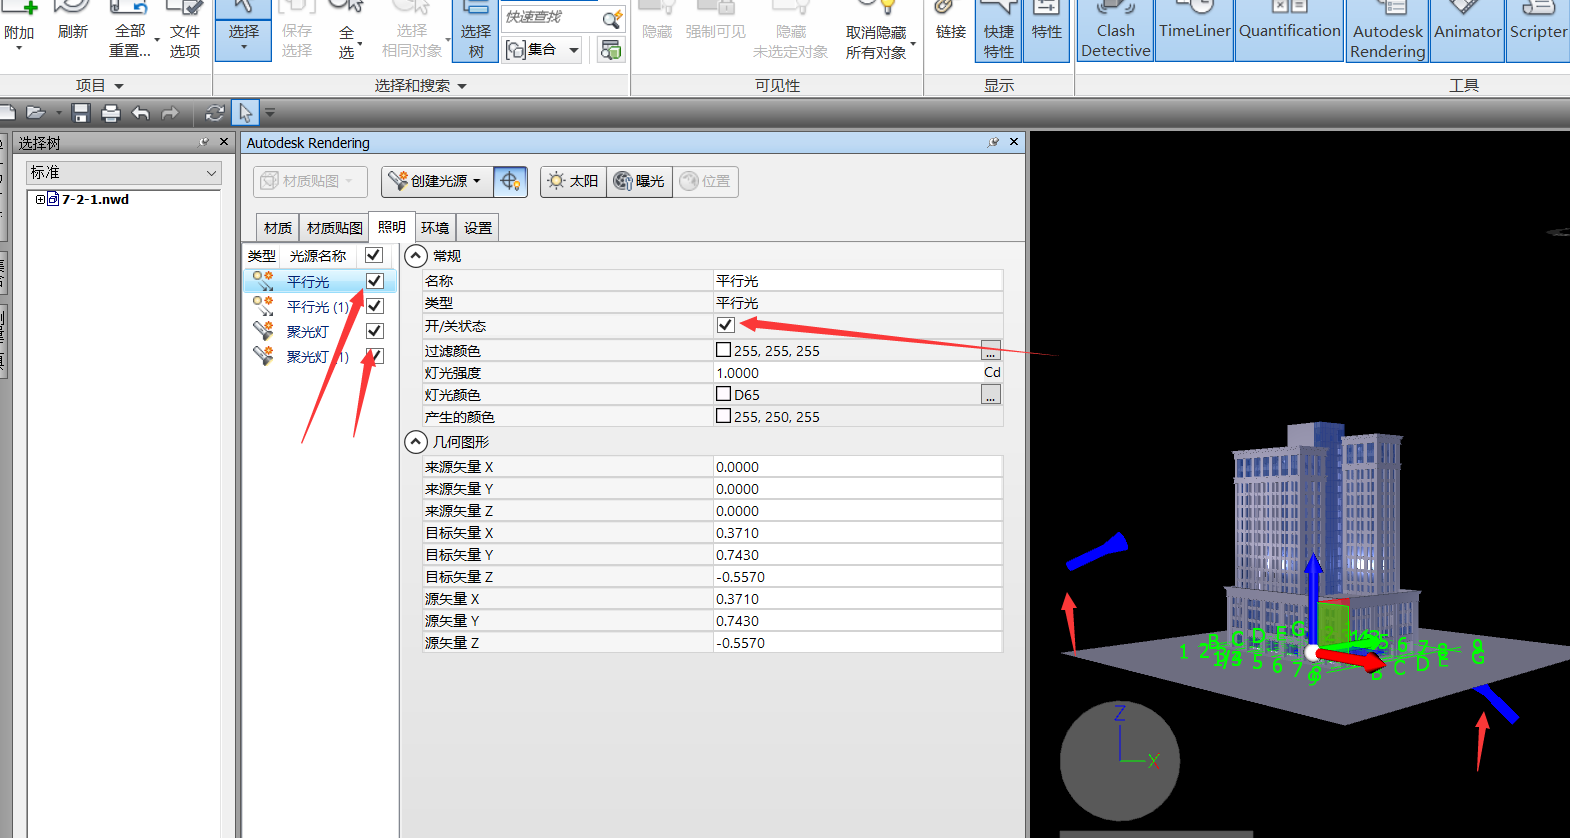Click the 灯光颜色 browse button

tap(990, 395)
